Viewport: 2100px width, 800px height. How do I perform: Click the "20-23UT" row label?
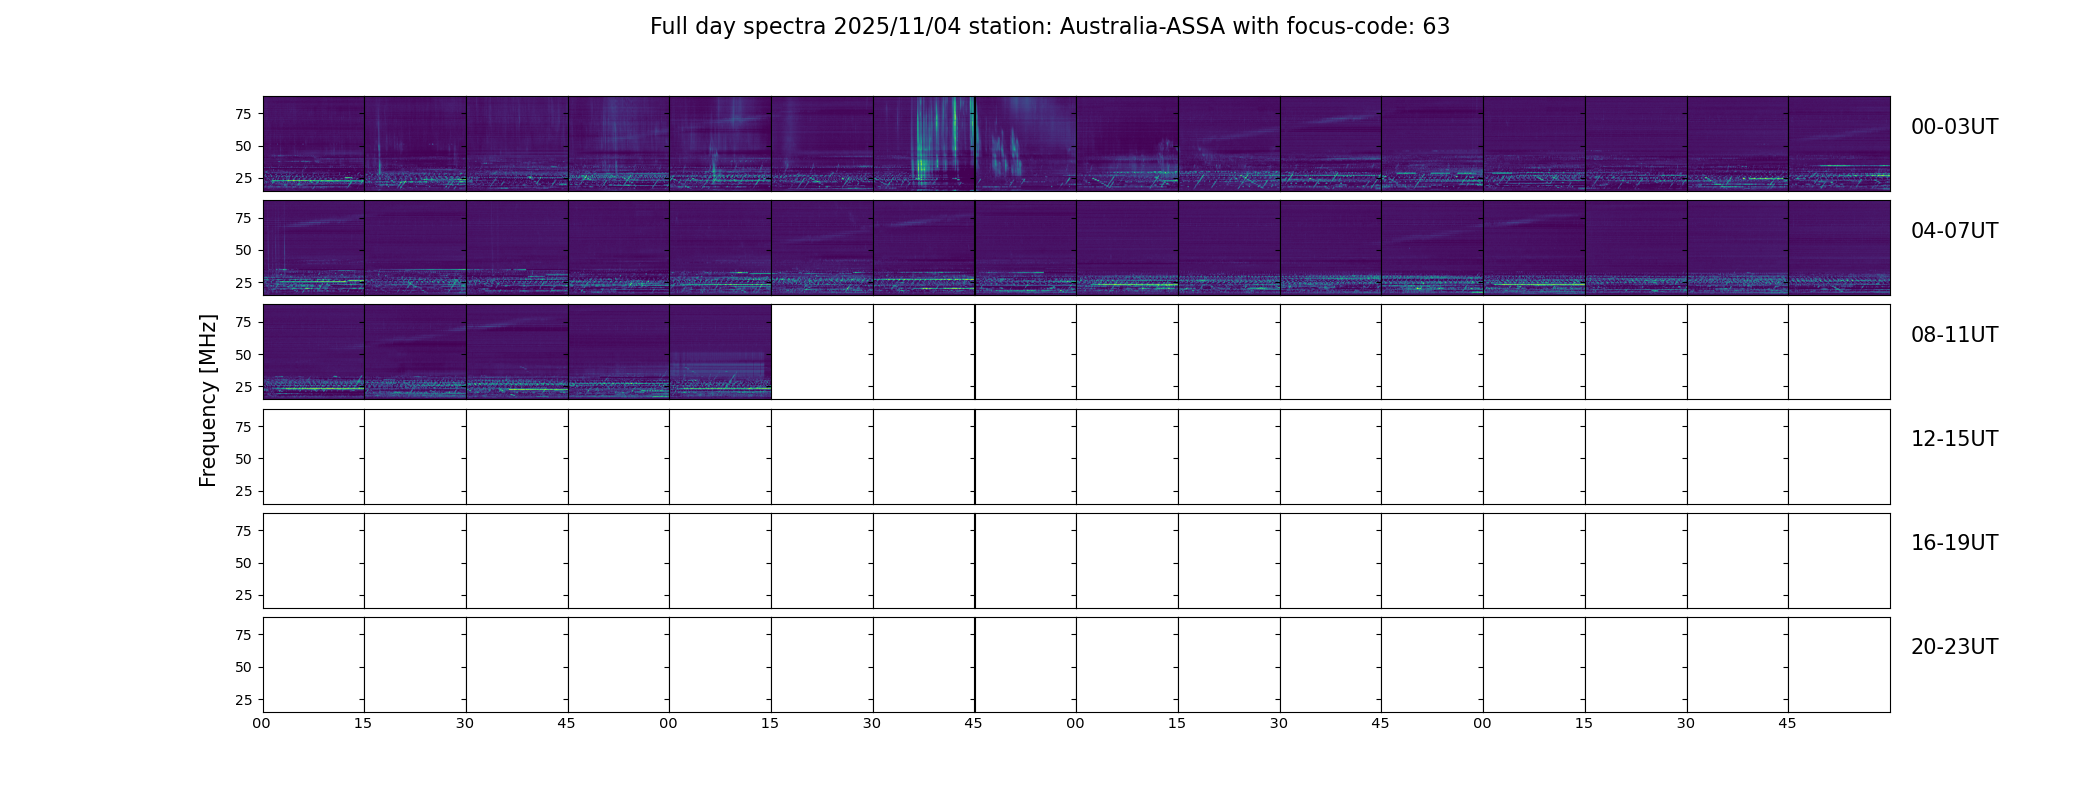pyautogui.click(x=1954, y=647)
